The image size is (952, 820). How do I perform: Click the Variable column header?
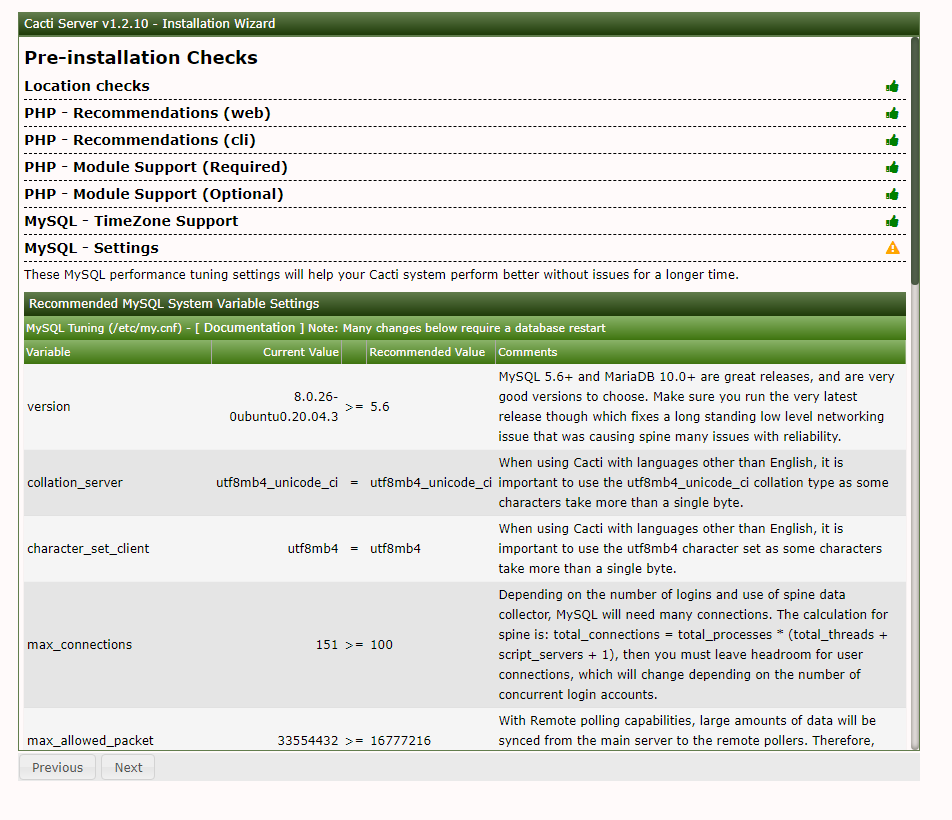118,352
